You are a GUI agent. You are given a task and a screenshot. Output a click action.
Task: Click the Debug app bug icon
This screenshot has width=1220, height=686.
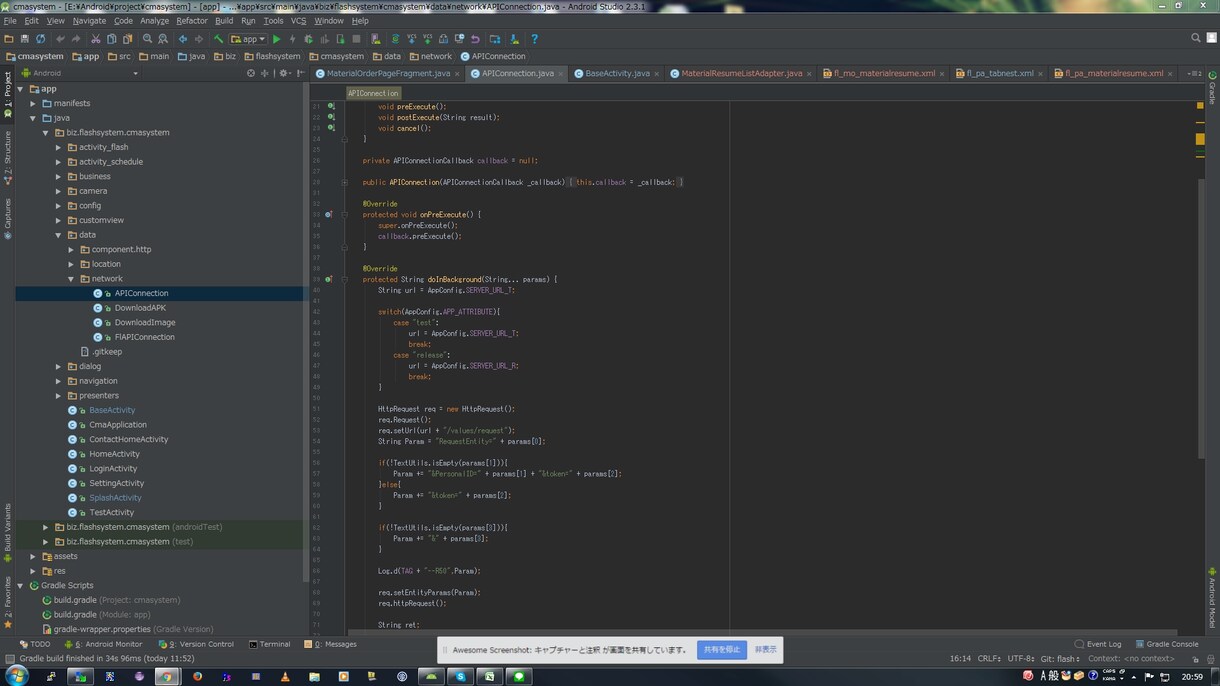[308, 39]
